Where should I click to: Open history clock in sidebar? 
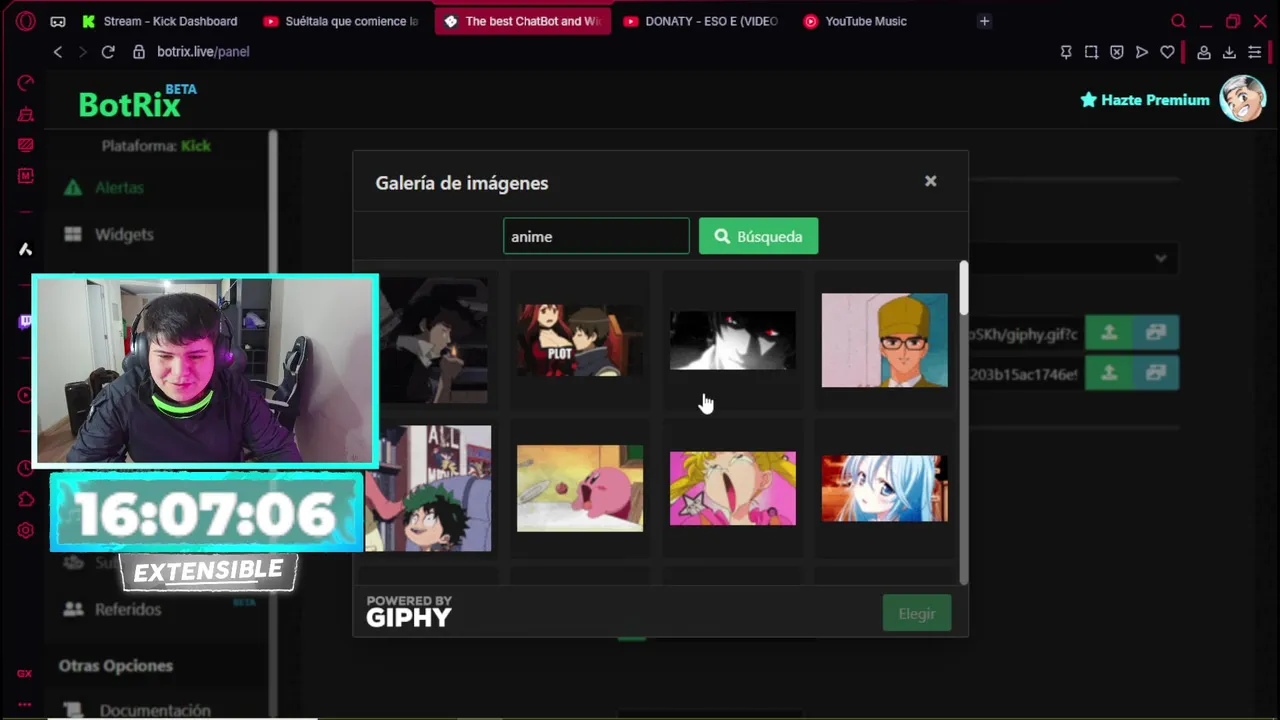click(26, 468)
